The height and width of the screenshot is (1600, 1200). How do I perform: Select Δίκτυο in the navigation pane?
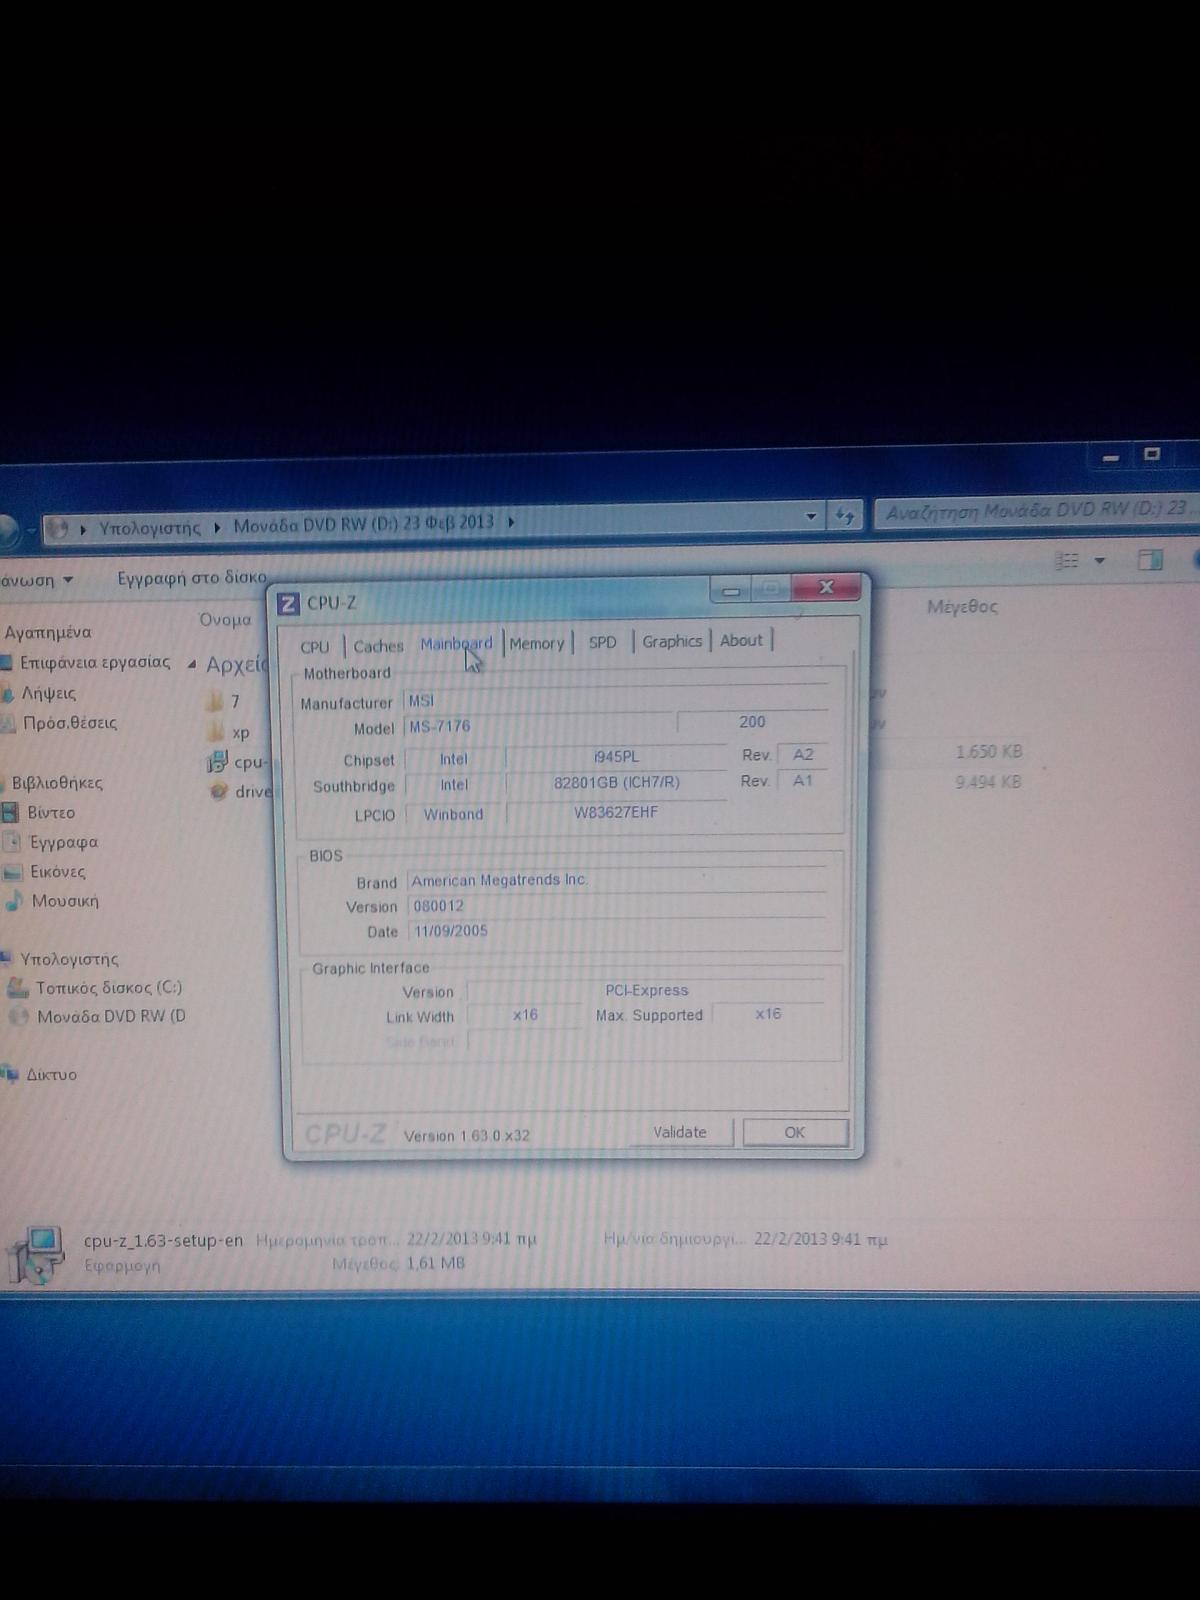51,1075
